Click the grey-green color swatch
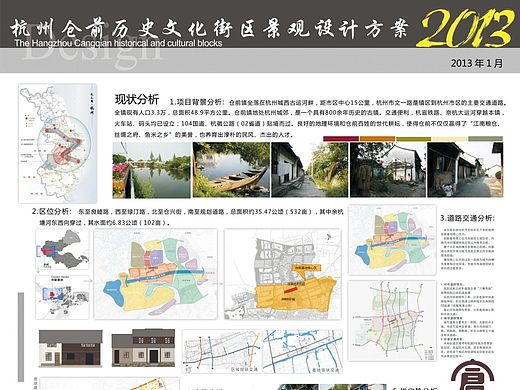 pyautogui.click(x=485, y=138)
